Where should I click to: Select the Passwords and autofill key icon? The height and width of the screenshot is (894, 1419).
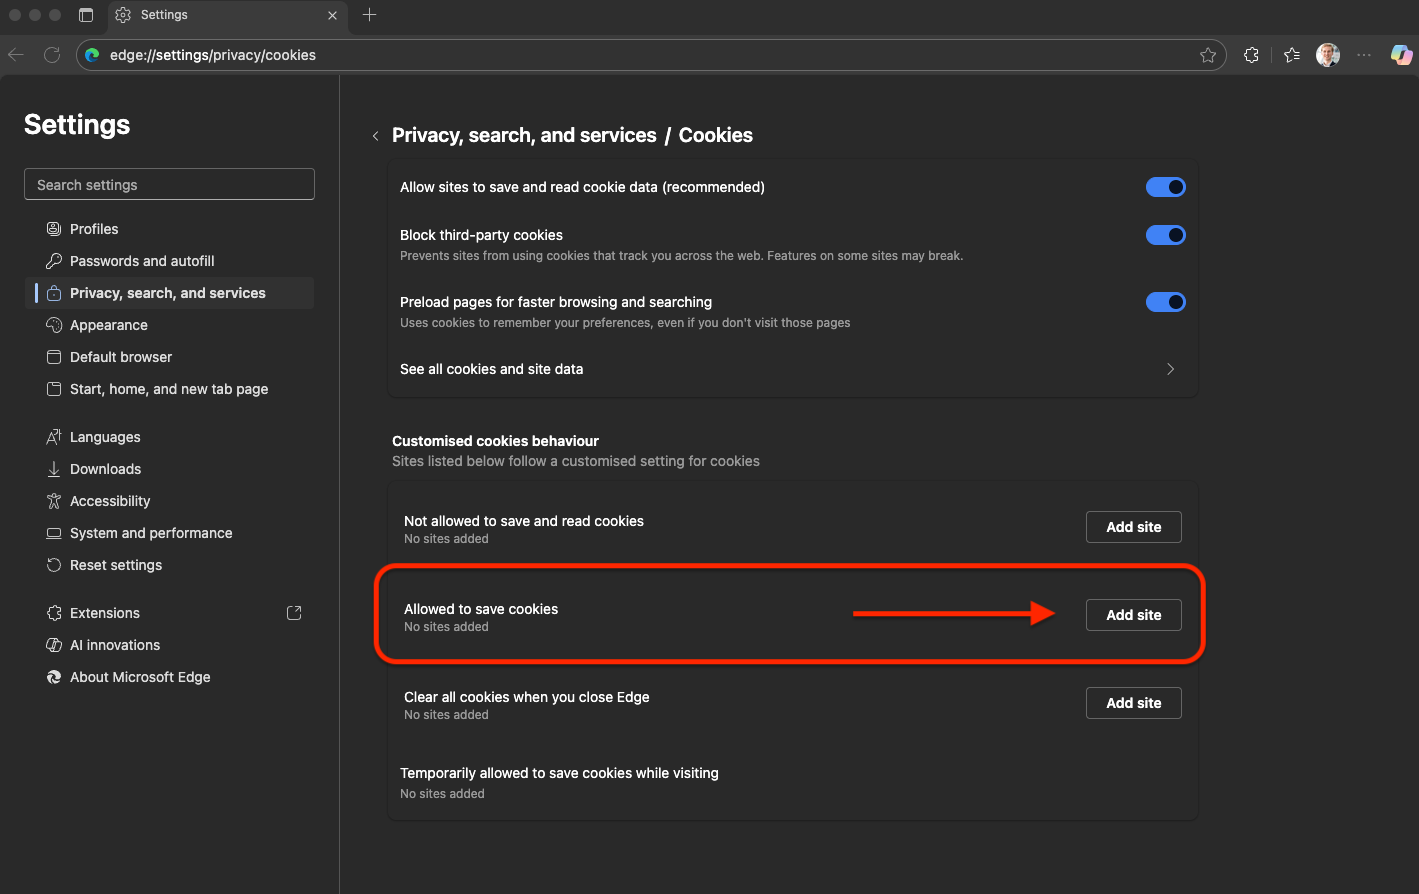[53, 261]
